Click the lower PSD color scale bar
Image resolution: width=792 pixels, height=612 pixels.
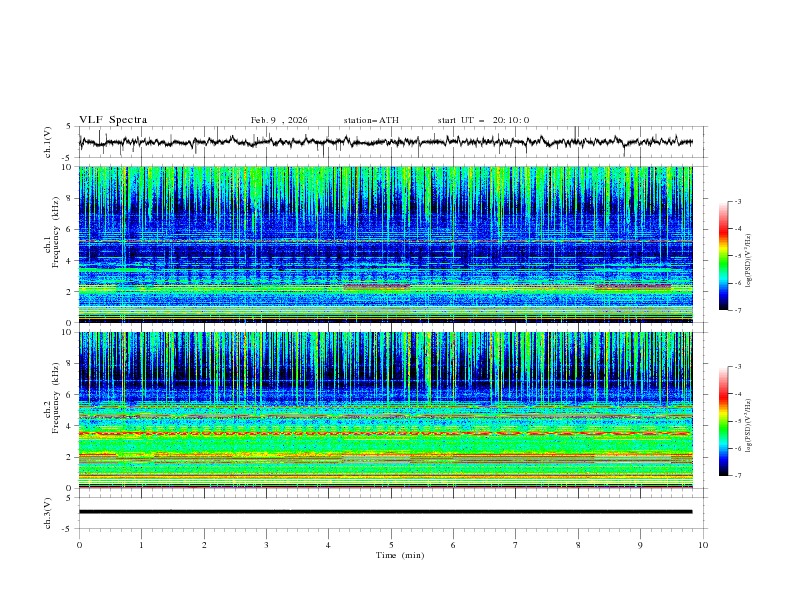pyautogui.click(x=723, y=421)
